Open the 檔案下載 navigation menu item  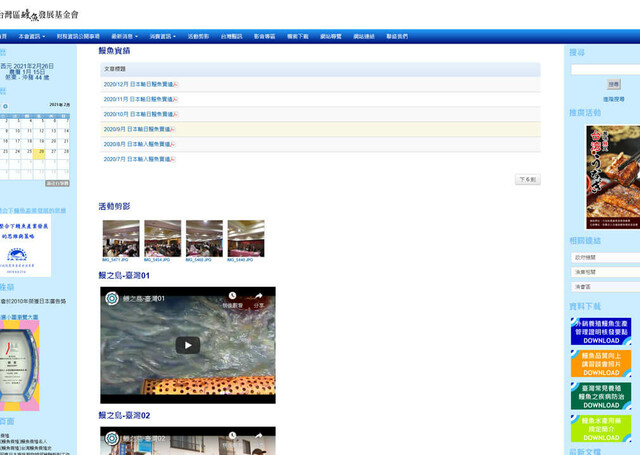(298, 36)
